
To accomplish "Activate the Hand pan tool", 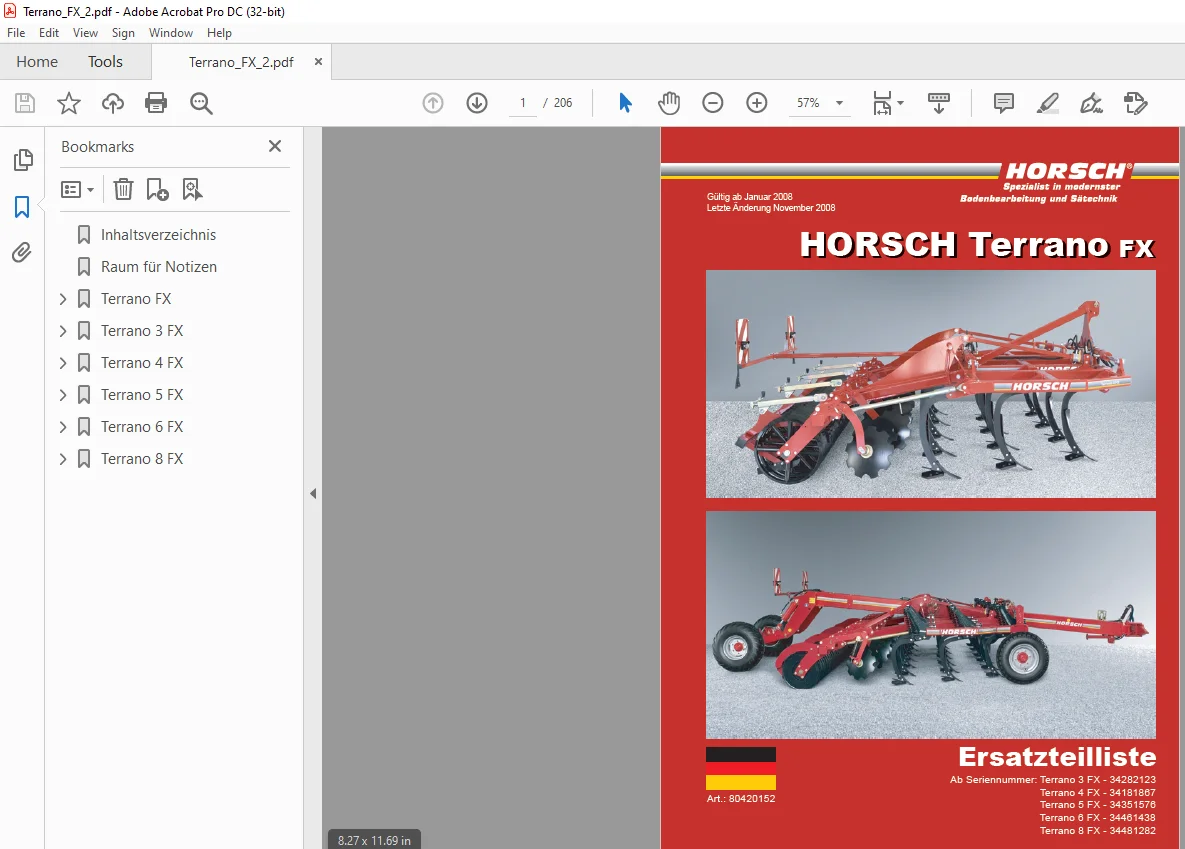I will point(669,103).
